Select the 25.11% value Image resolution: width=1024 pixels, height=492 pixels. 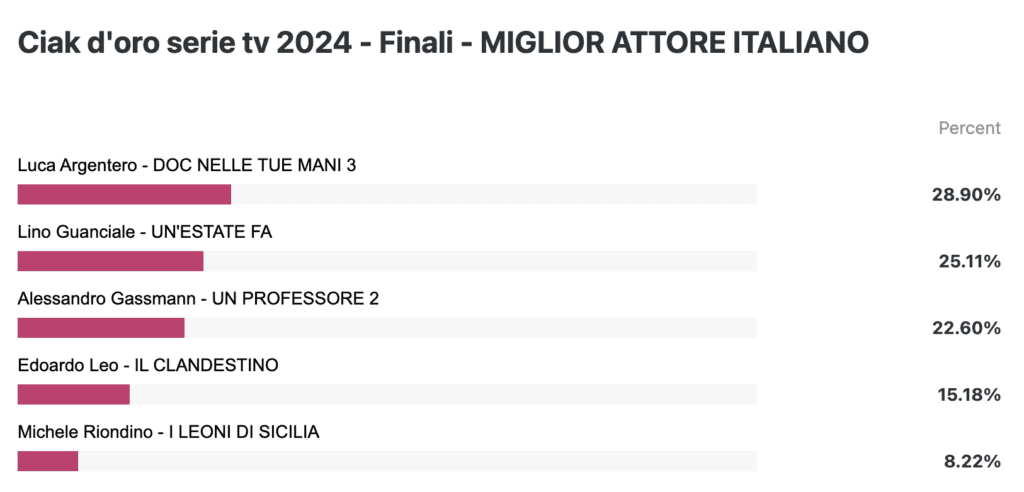pos(969,261)
